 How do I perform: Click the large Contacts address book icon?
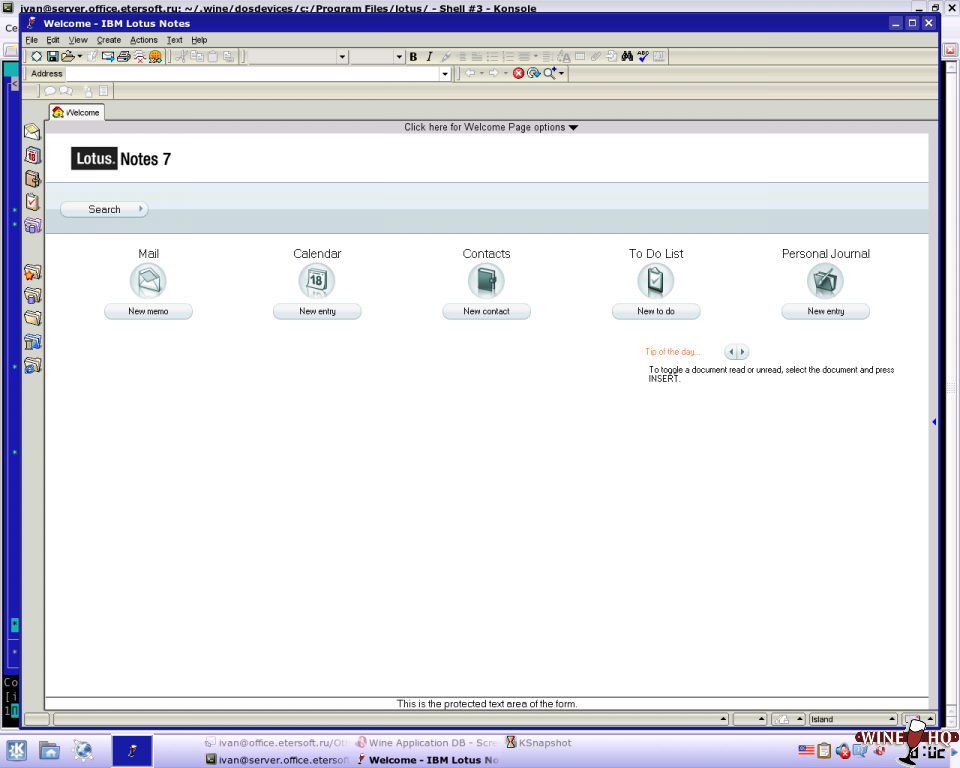tap(486, 281)
